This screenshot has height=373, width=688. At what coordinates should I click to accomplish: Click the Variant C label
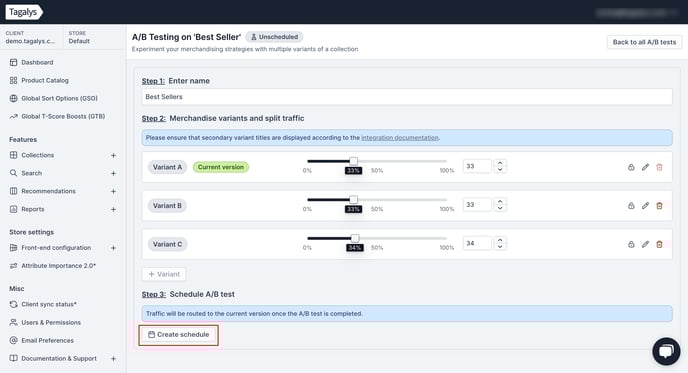(x=168, y=244)
